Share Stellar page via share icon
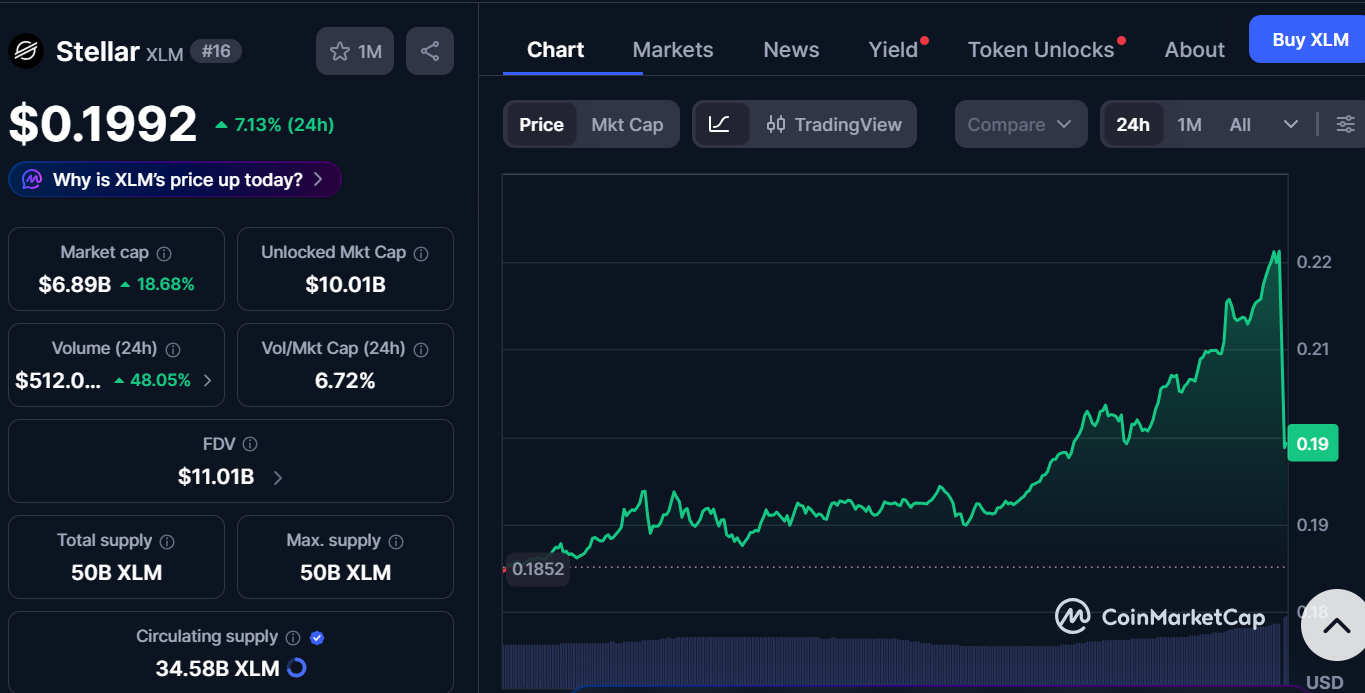This screenshot has height=693, width=1365. (430, 51)
